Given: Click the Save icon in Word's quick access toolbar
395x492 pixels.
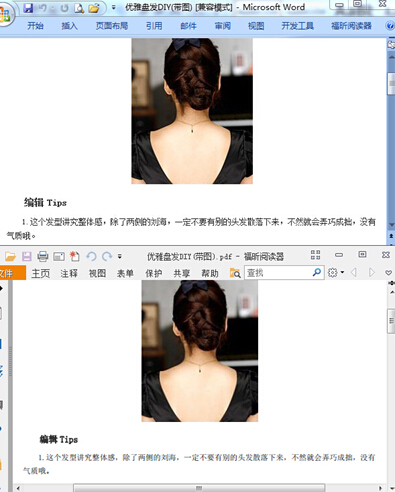Looking at the screenshot, I should click(29, 8).
